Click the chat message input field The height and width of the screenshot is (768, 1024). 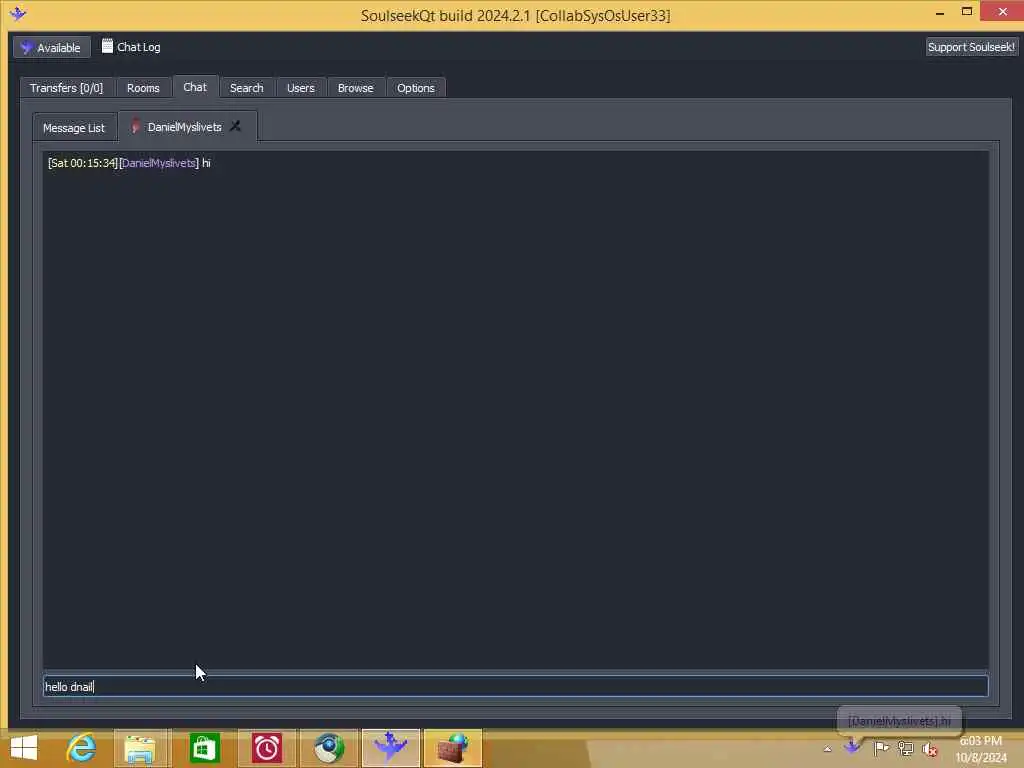click(515, 686)
